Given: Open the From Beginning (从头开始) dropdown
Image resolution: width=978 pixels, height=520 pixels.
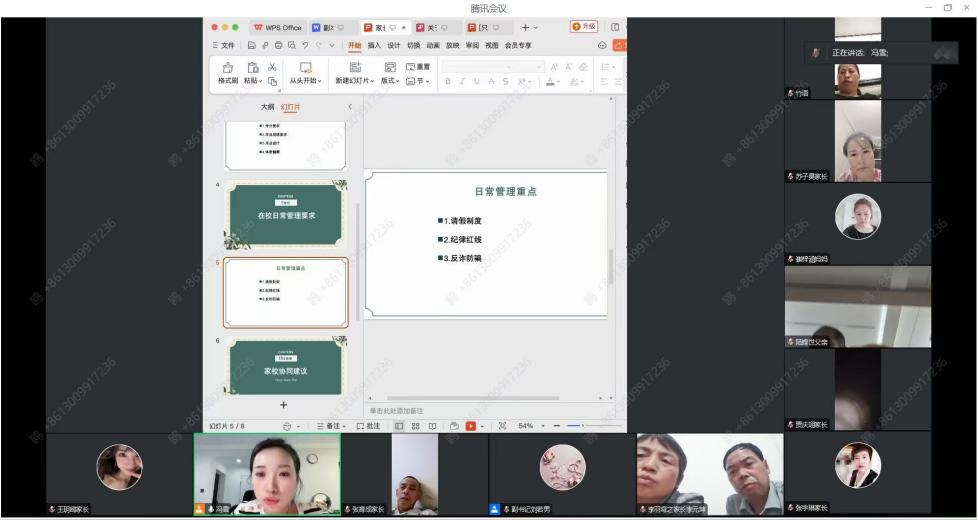Looking at the screenshot, I should [x=306, y=81].
